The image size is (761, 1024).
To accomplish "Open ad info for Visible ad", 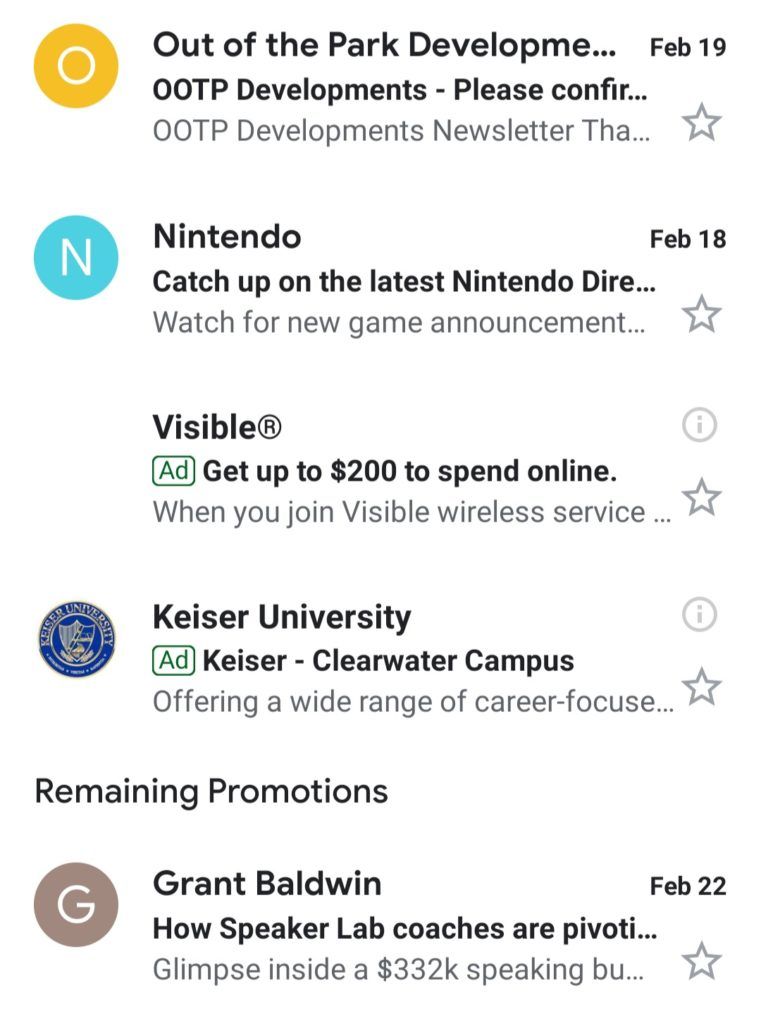I will click(700, 425).
